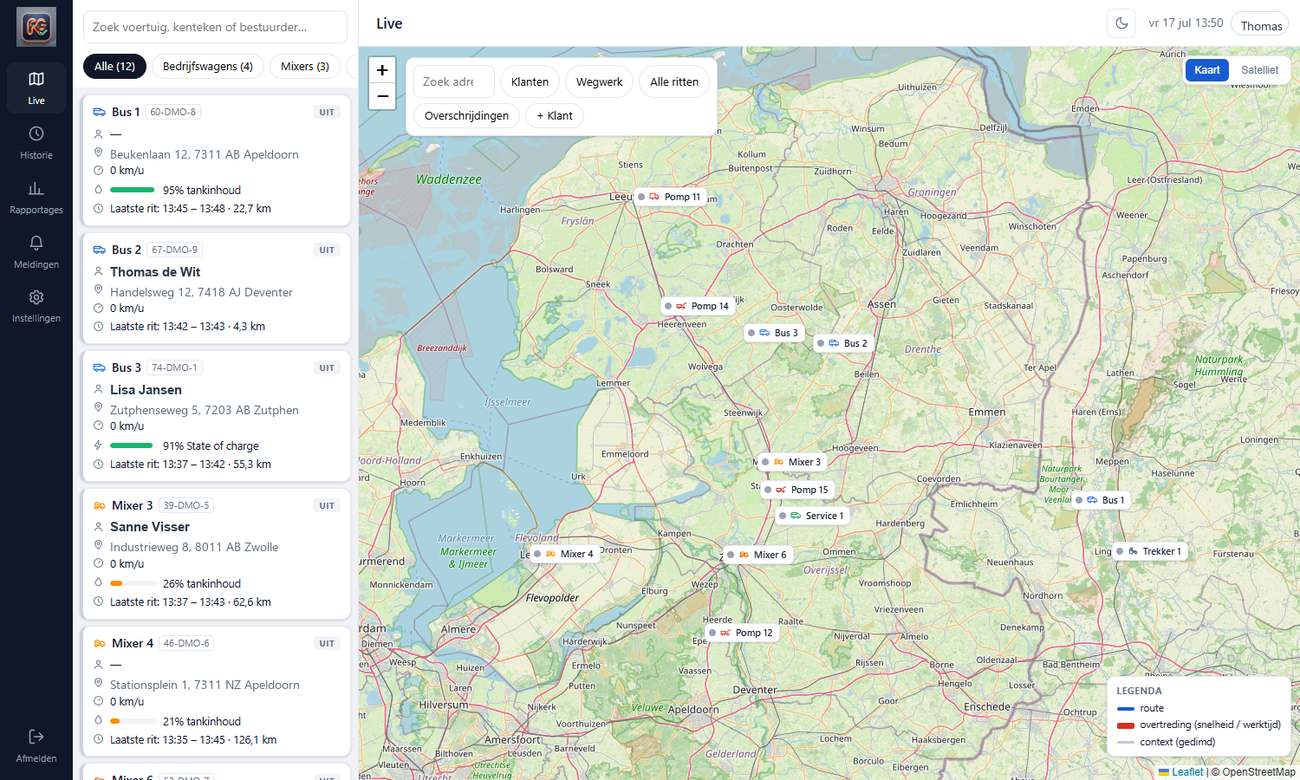This screenshot has height=780, width=1300.
Task: Select Pomp 15 marker on the map
Action: tap(798, 490)
